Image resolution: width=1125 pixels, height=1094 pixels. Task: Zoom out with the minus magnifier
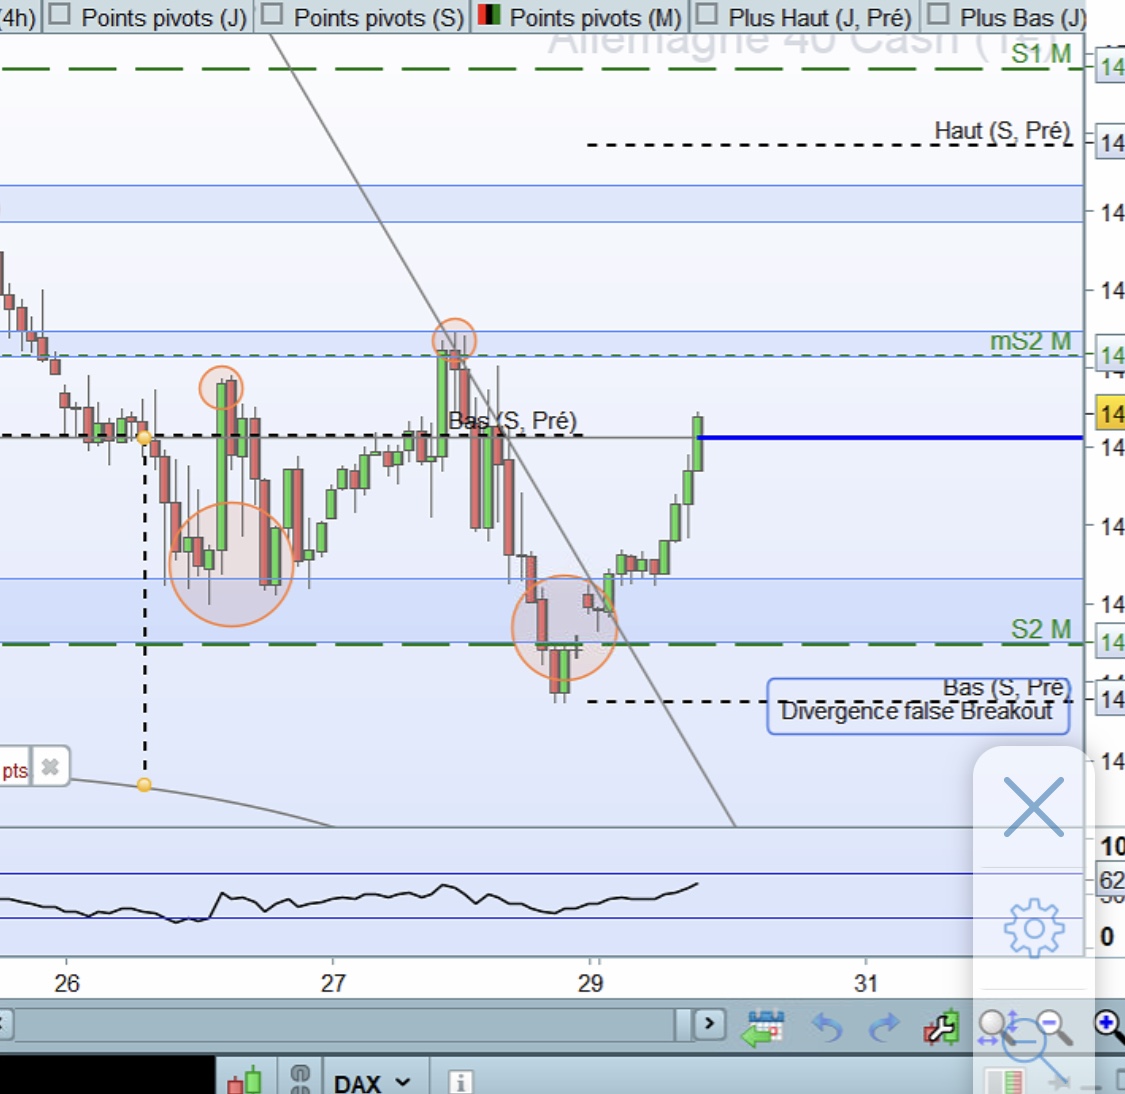pyautogui.click(x=1055, y=1028)
